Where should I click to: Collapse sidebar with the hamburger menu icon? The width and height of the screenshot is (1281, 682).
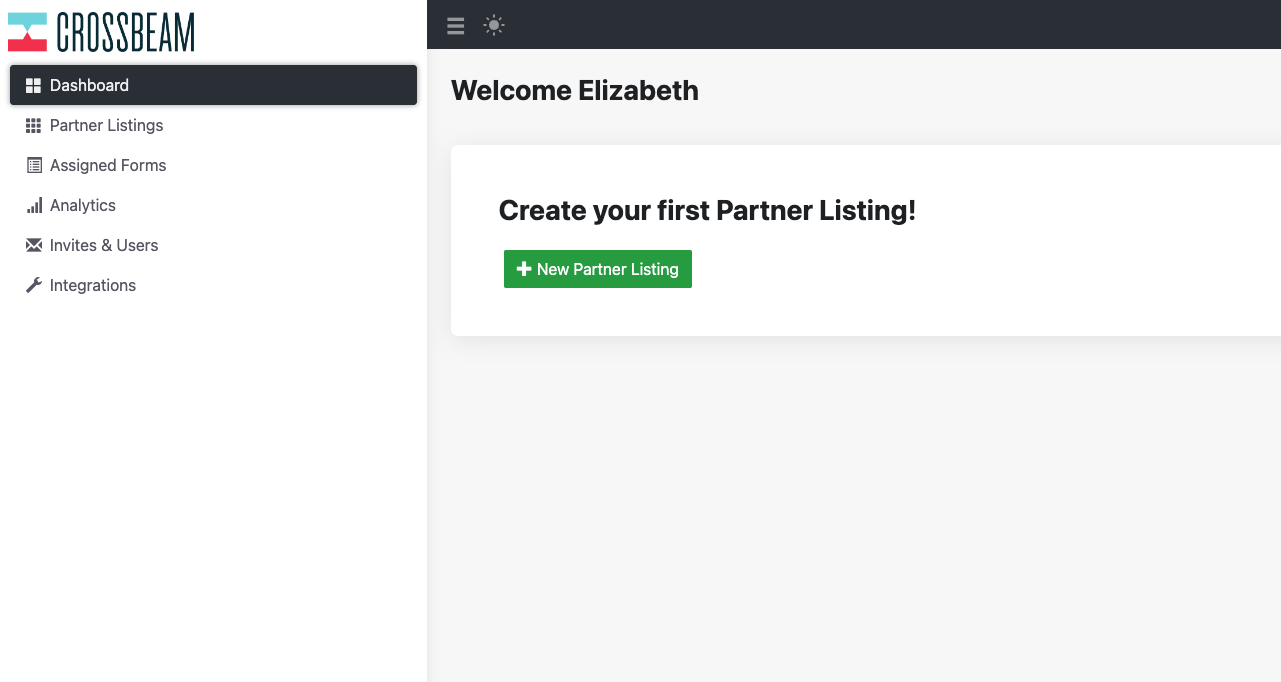(456, 26)
